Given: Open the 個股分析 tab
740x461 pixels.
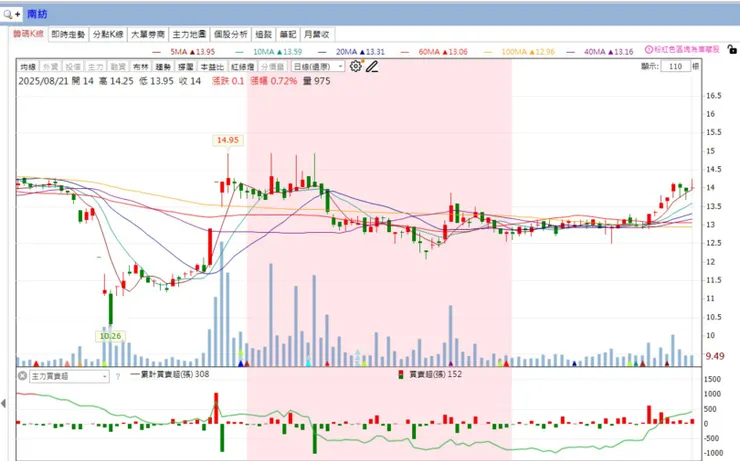Looking at the screenshot, I should (x=230, y=34).
